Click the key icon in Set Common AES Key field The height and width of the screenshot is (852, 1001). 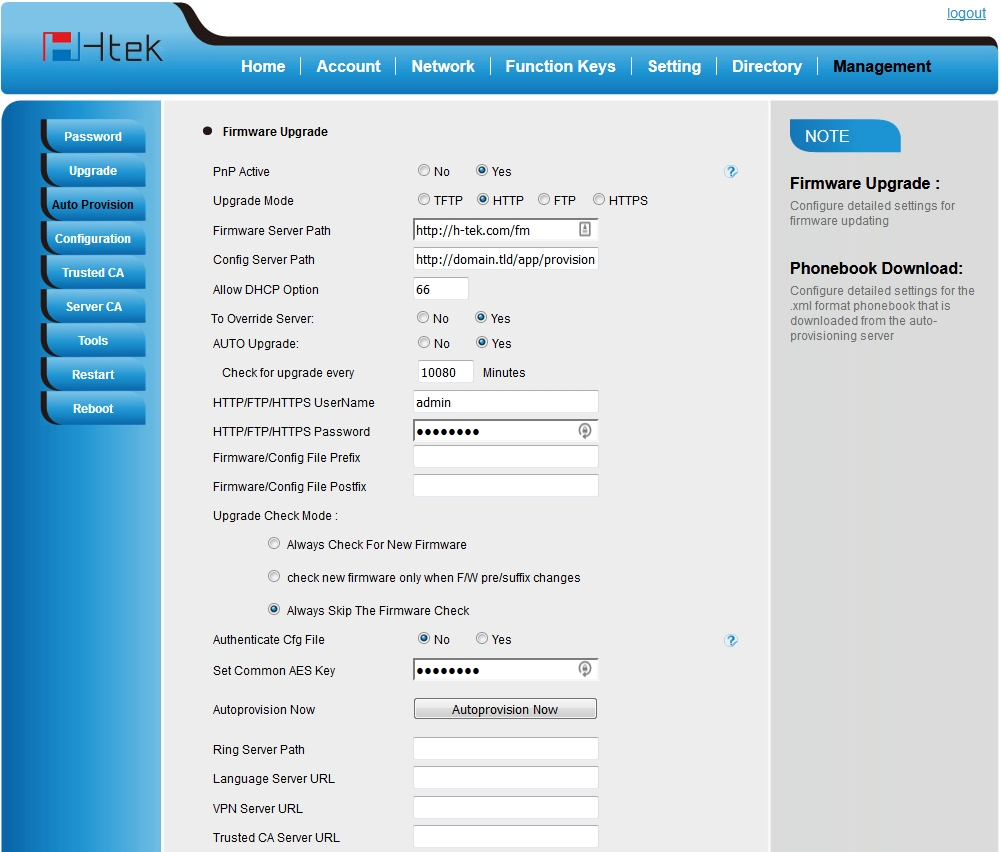(x=585, y=669)
